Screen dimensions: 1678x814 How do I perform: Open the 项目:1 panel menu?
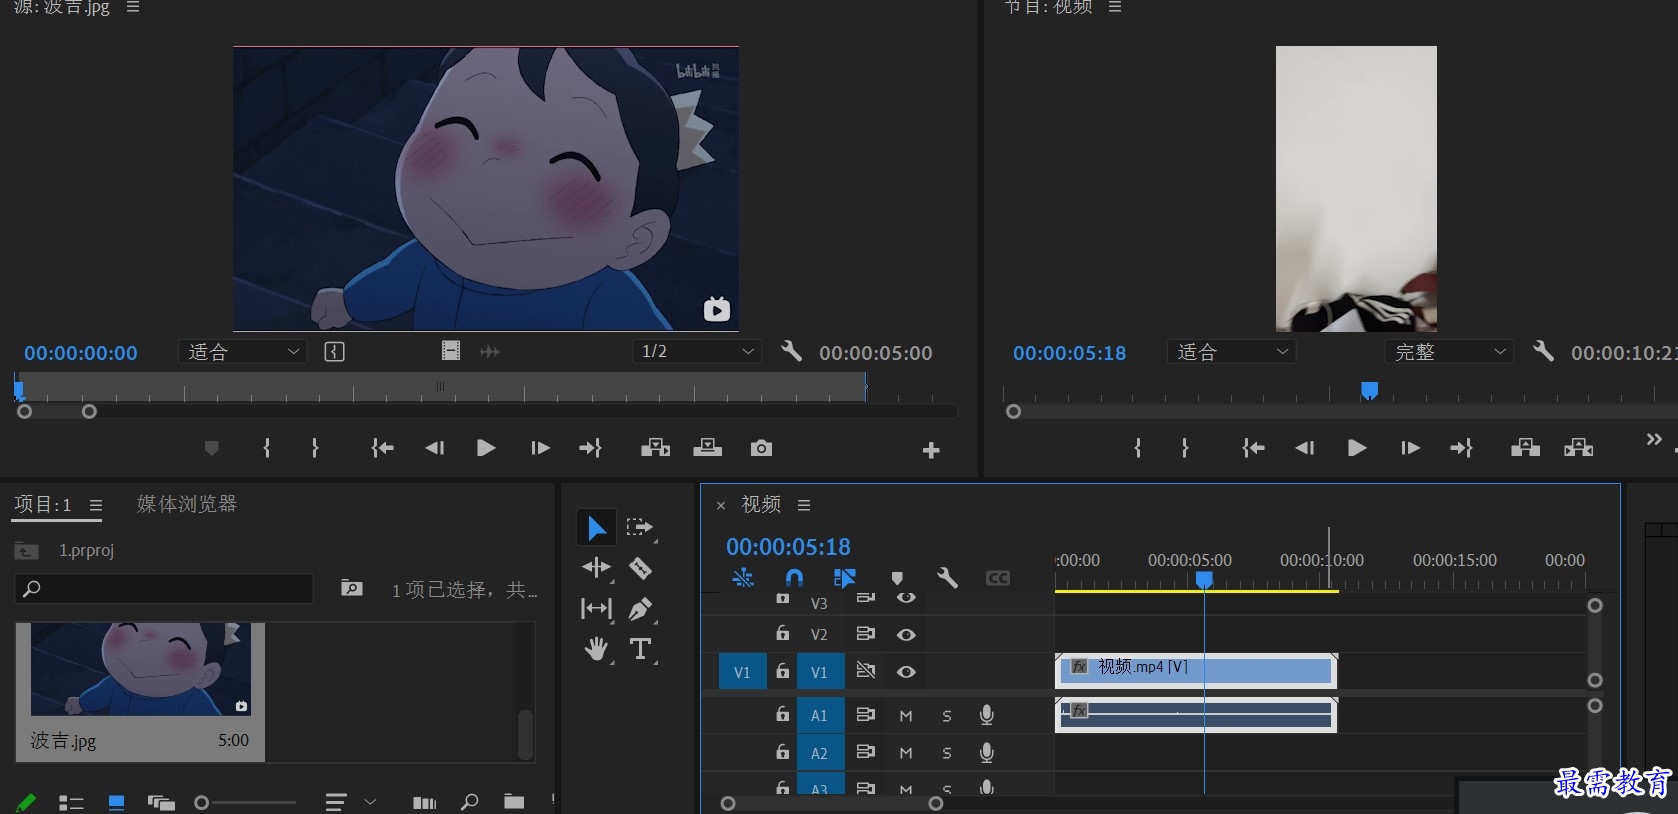[x=96, y=506]
